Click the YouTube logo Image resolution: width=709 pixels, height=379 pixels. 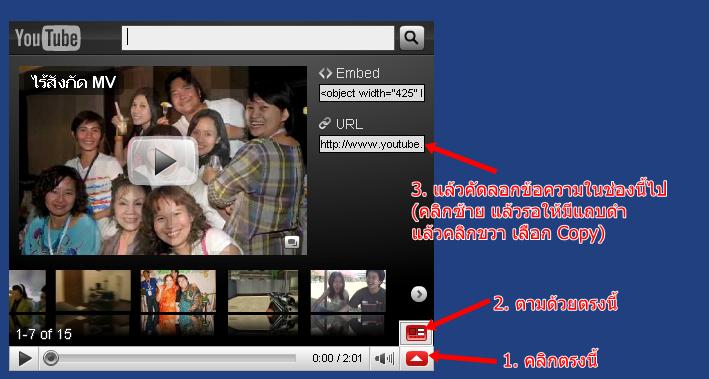coord(47,38)
